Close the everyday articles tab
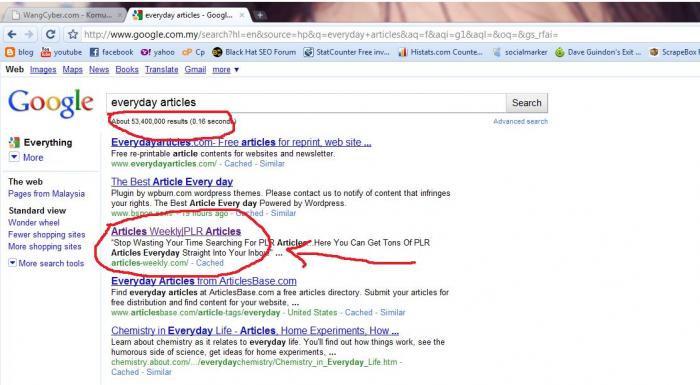 [242, 15]
